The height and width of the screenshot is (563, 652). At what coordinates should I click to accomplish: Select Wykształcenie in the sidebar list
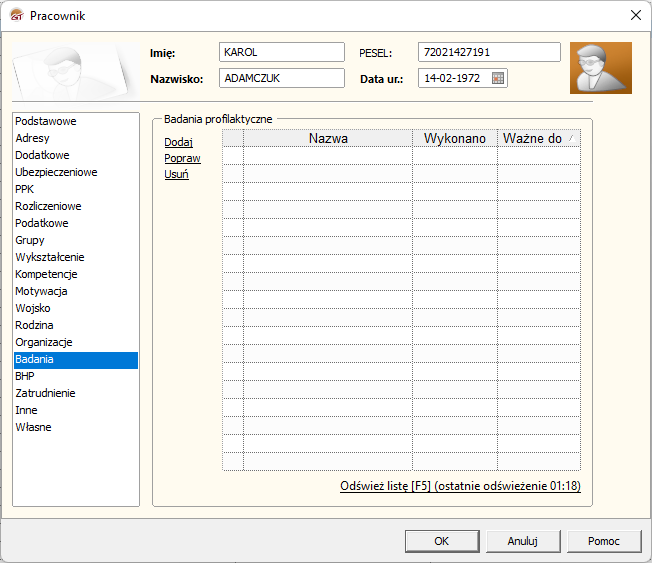coord(50,257)
